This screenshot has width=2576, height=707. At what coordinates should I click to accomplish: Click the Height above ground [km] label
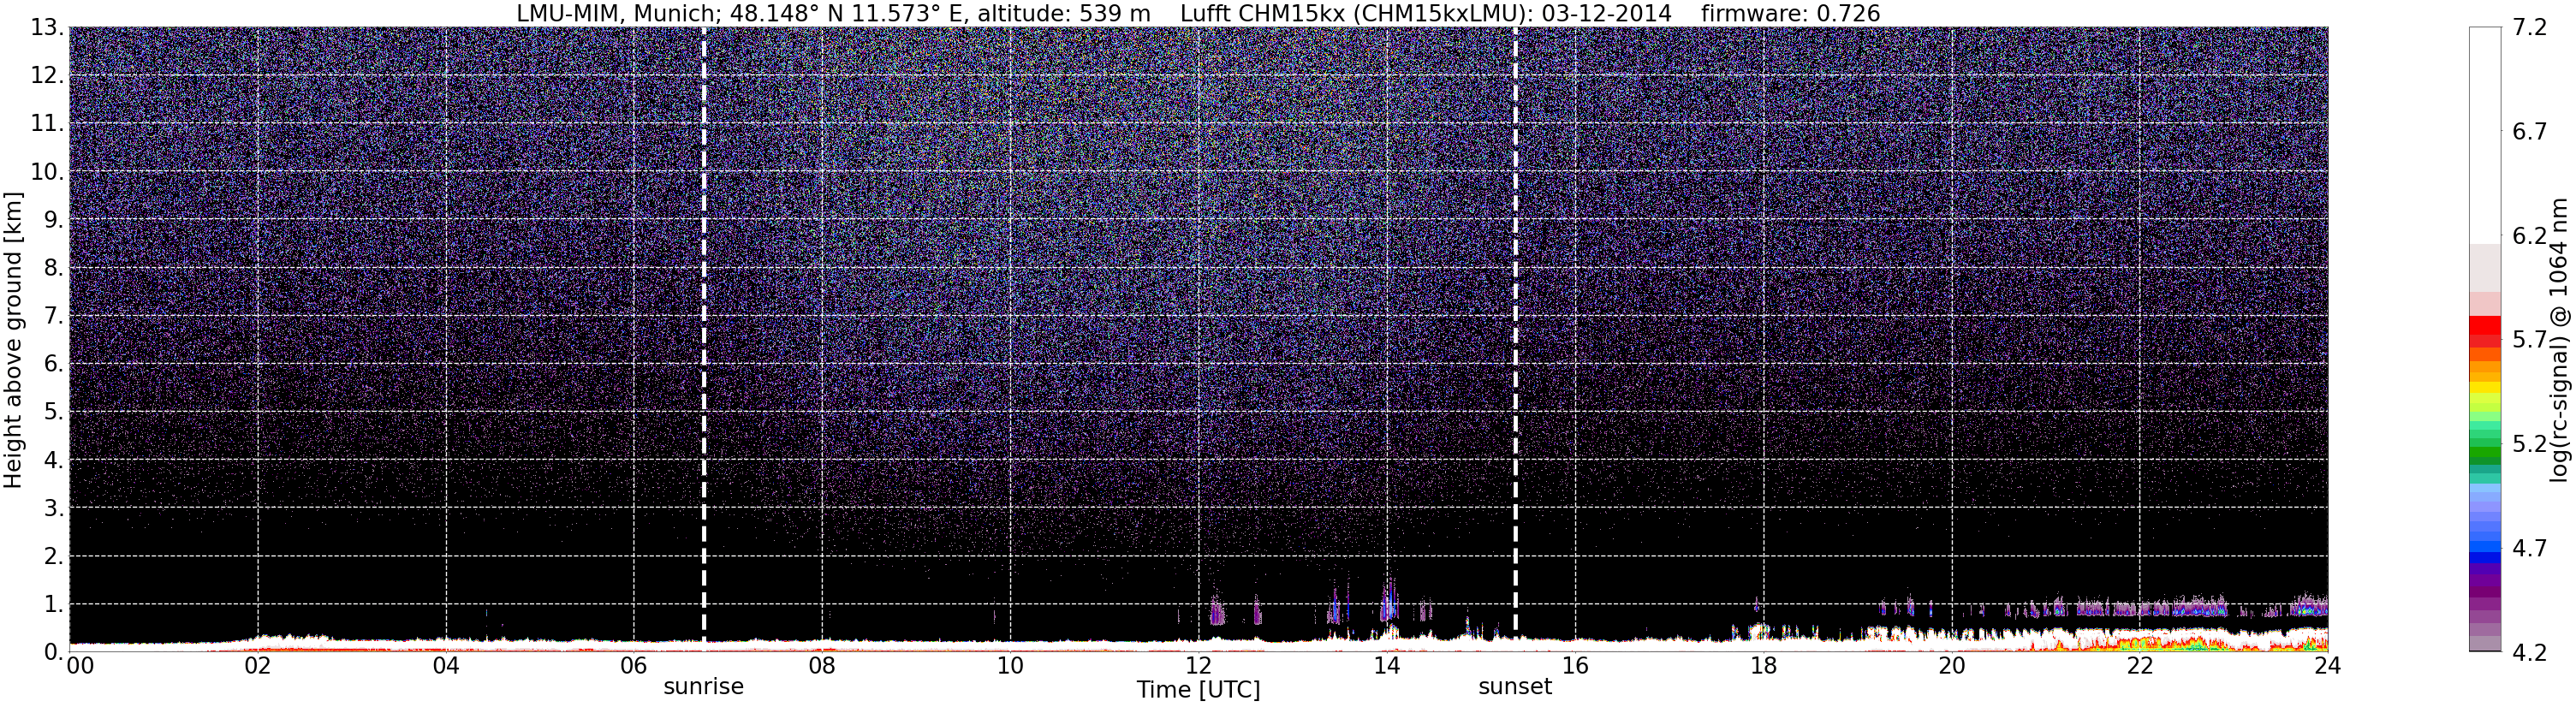click(x=13, y=340)
